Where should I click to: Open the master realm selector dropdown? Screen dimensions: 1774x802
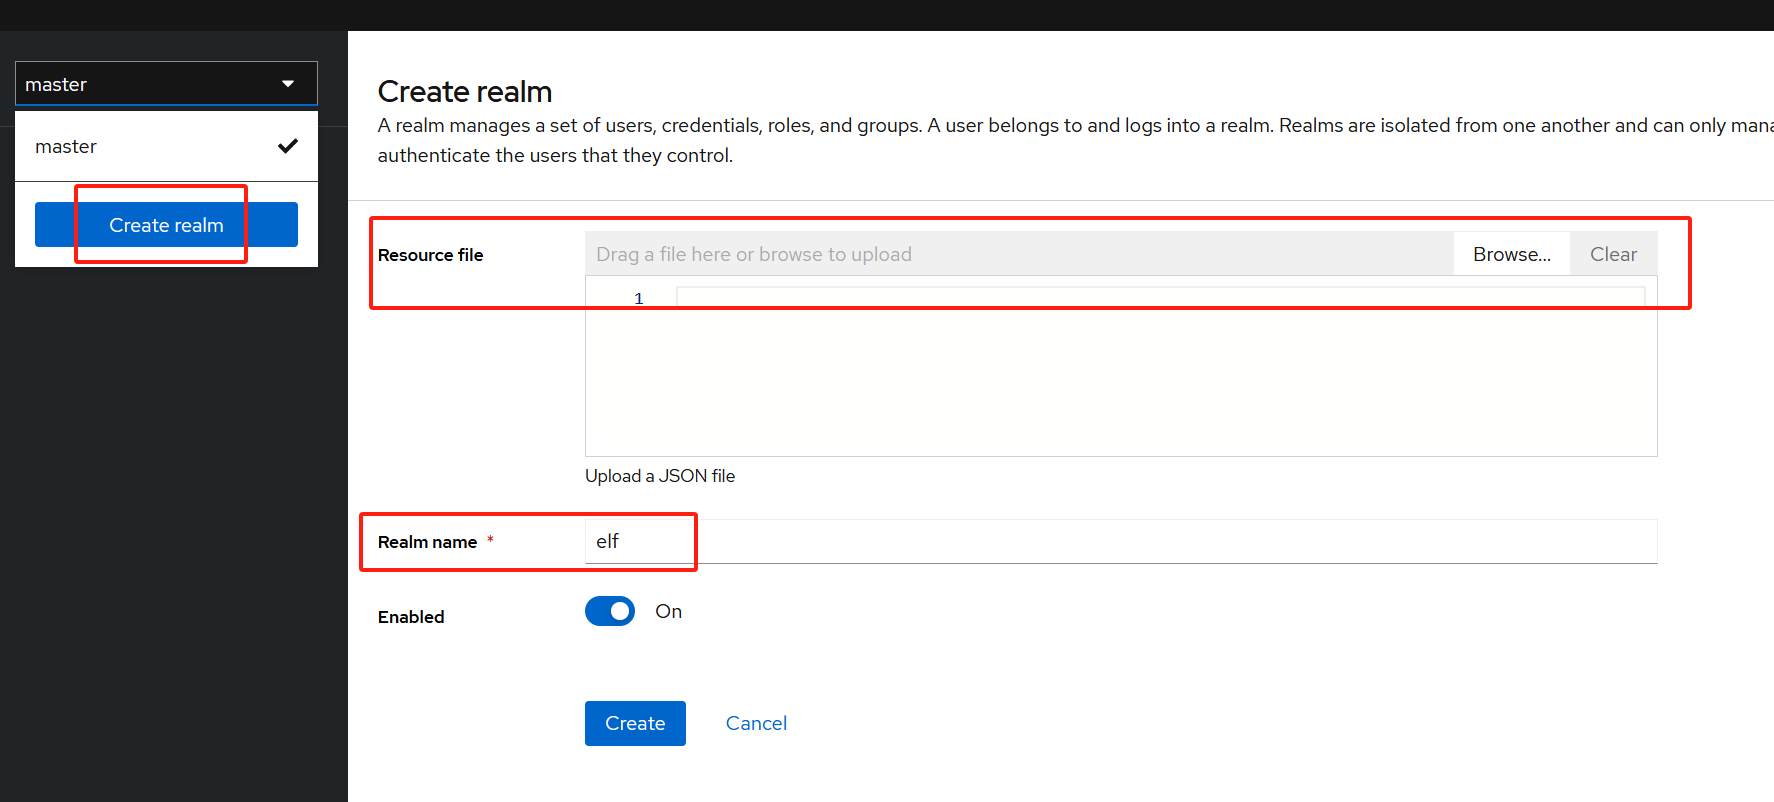[x=166, y=84]
